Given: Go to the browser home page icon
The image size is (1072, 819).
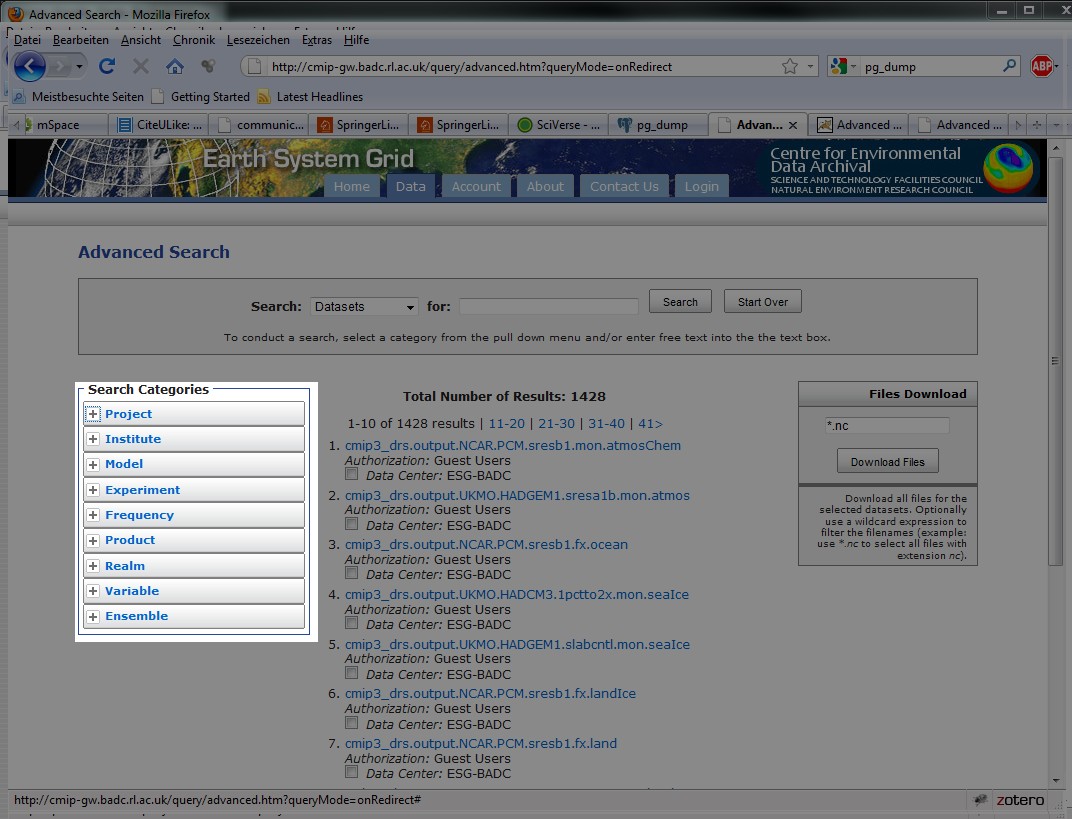Looking at the screenshot, I should click(175, 67).
